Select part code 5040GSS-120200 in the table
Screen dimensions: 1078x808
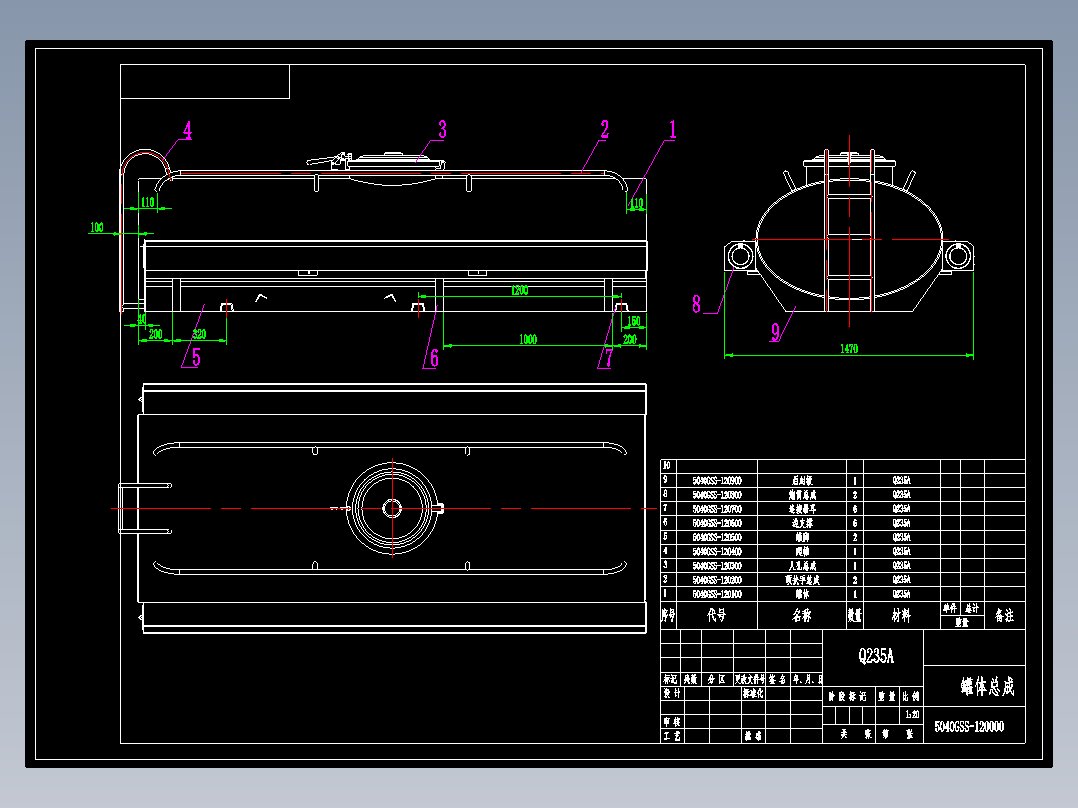(x=717, y=580)
